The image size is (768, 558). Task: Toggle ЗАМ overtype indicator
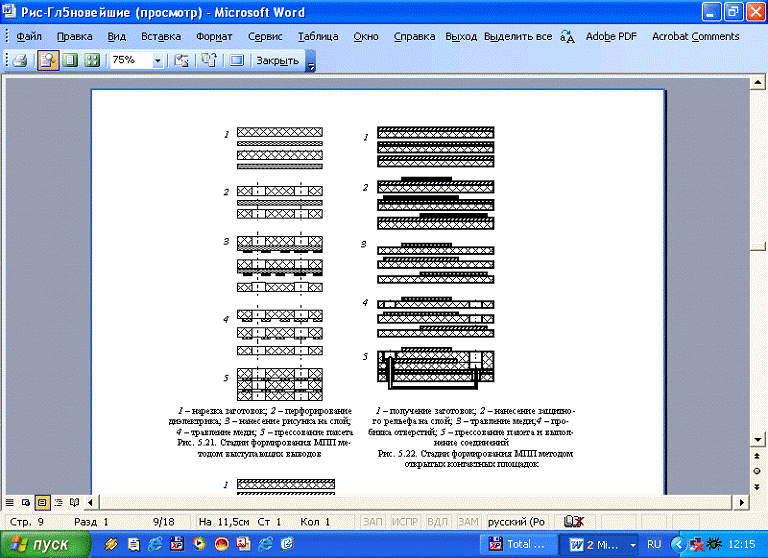(x=468, y=522)
